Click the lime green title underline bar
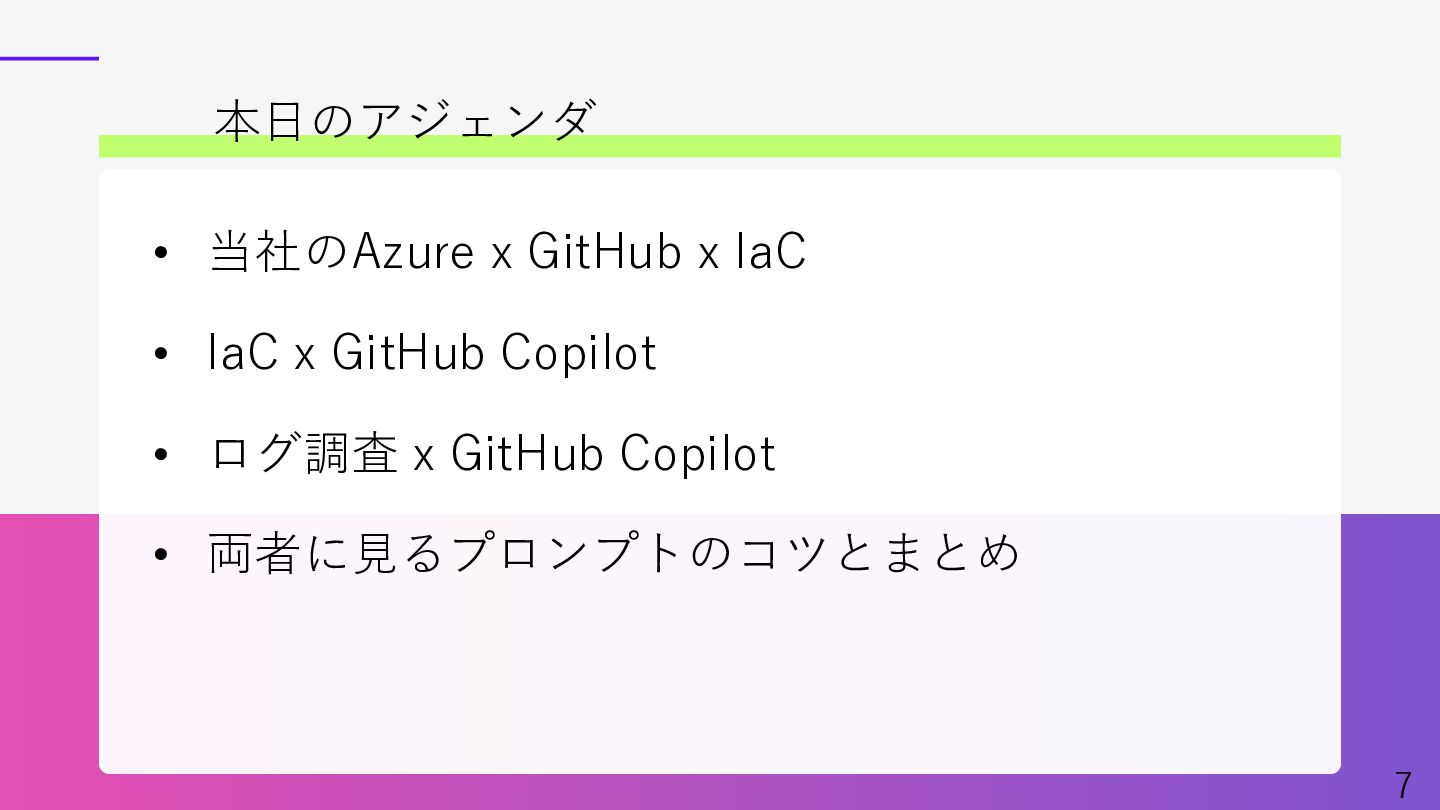This screenshot has width=1440, height=810. (719, 147)
